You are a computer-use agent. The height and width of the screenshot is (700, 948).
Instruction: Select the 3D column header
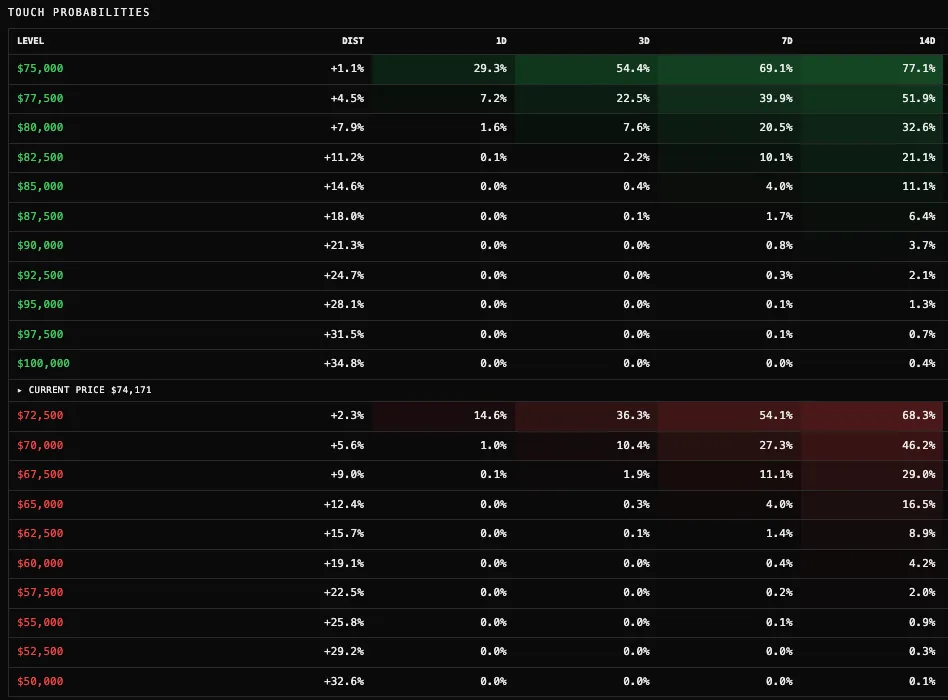pos(644,41)
